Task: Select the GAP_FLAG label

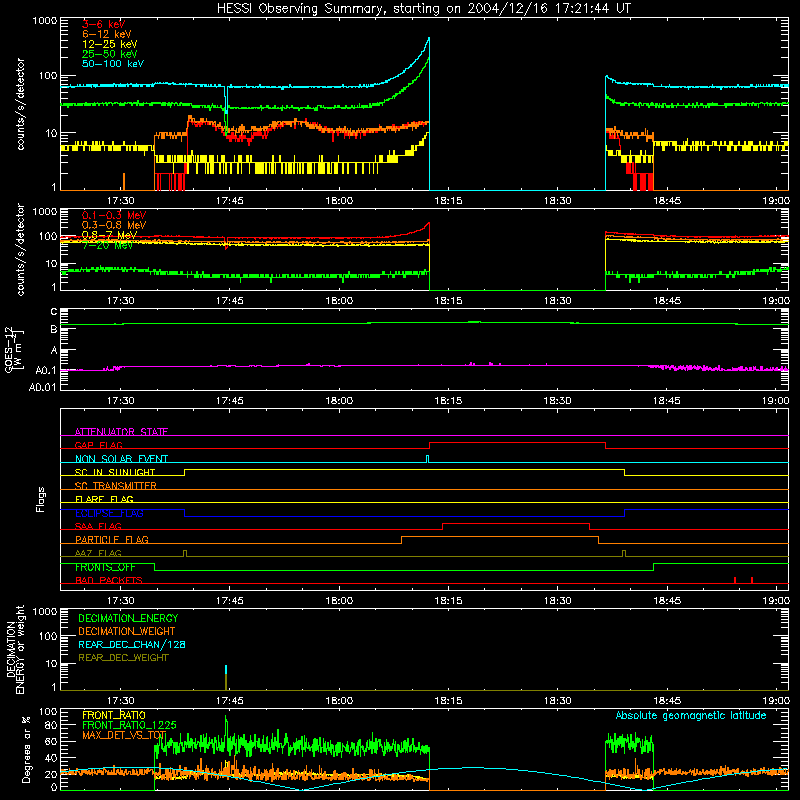Action: (98, 445)
